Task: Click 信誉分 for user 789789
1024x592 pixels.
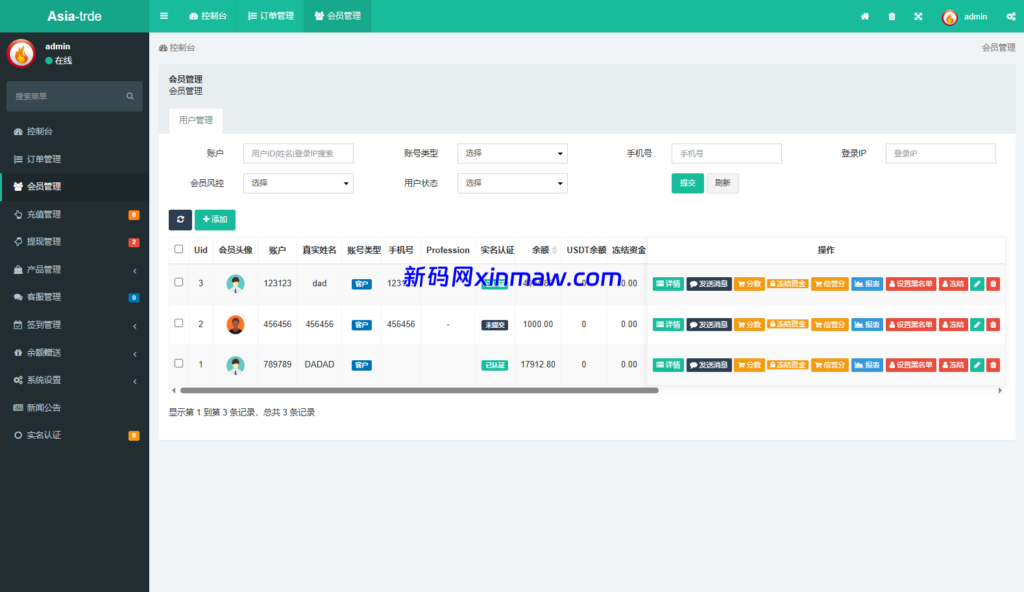Action: (x=829, y=365)
